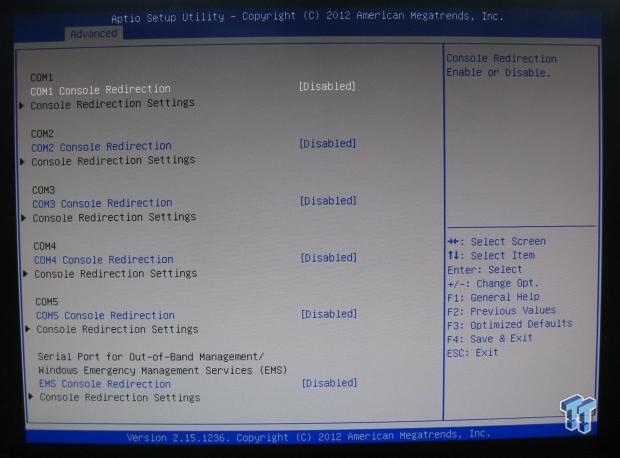Change the COM2 [Disabled] value
Viewport: 620px width, 458px height.
tap(328, 144)
